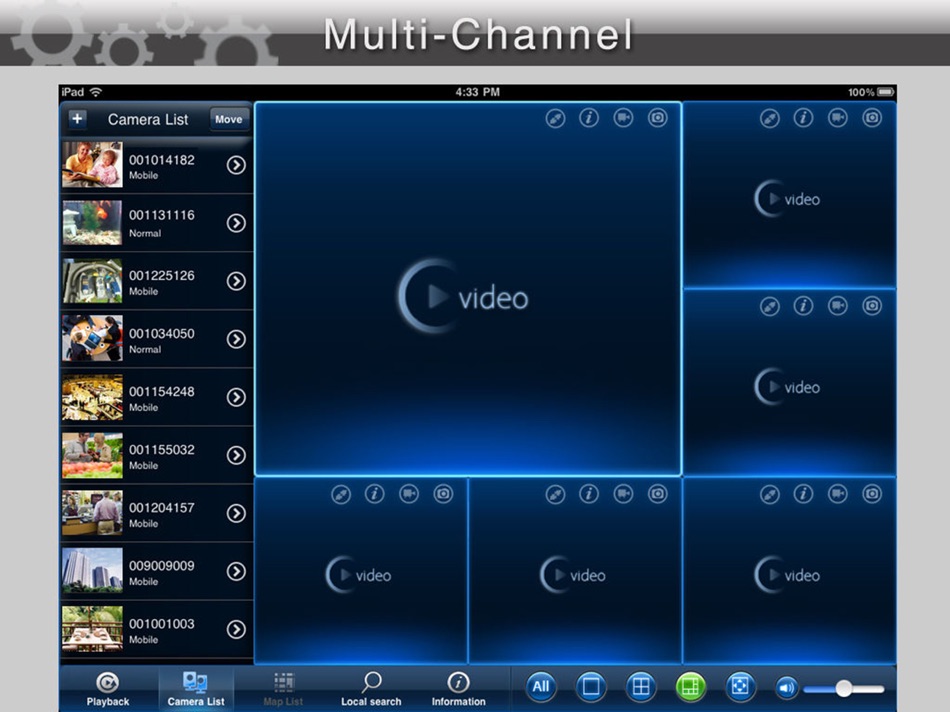
Task: Open info for the bottom-right video pane
Action: [803, 494]
